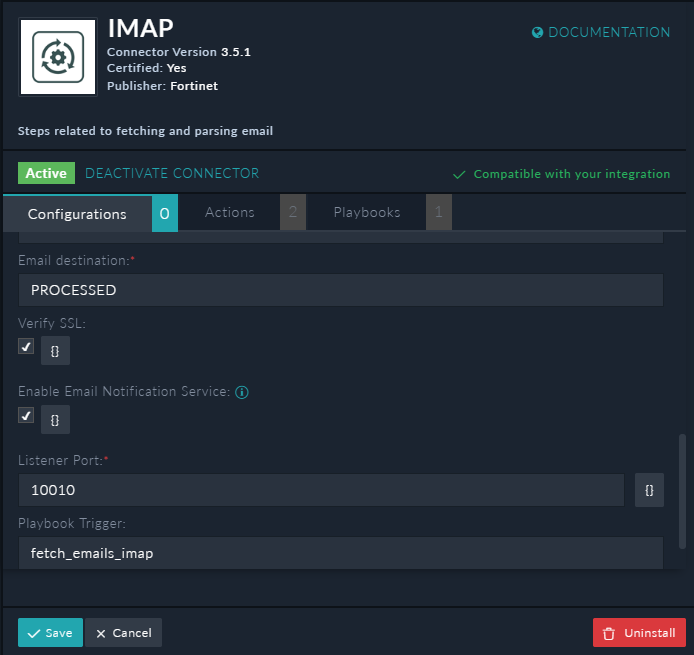Click braces icon beside Email Notification Service checkbox
The height and width of the screenshot is (655, 694).
pyautogui.click(x=55, y=419)
